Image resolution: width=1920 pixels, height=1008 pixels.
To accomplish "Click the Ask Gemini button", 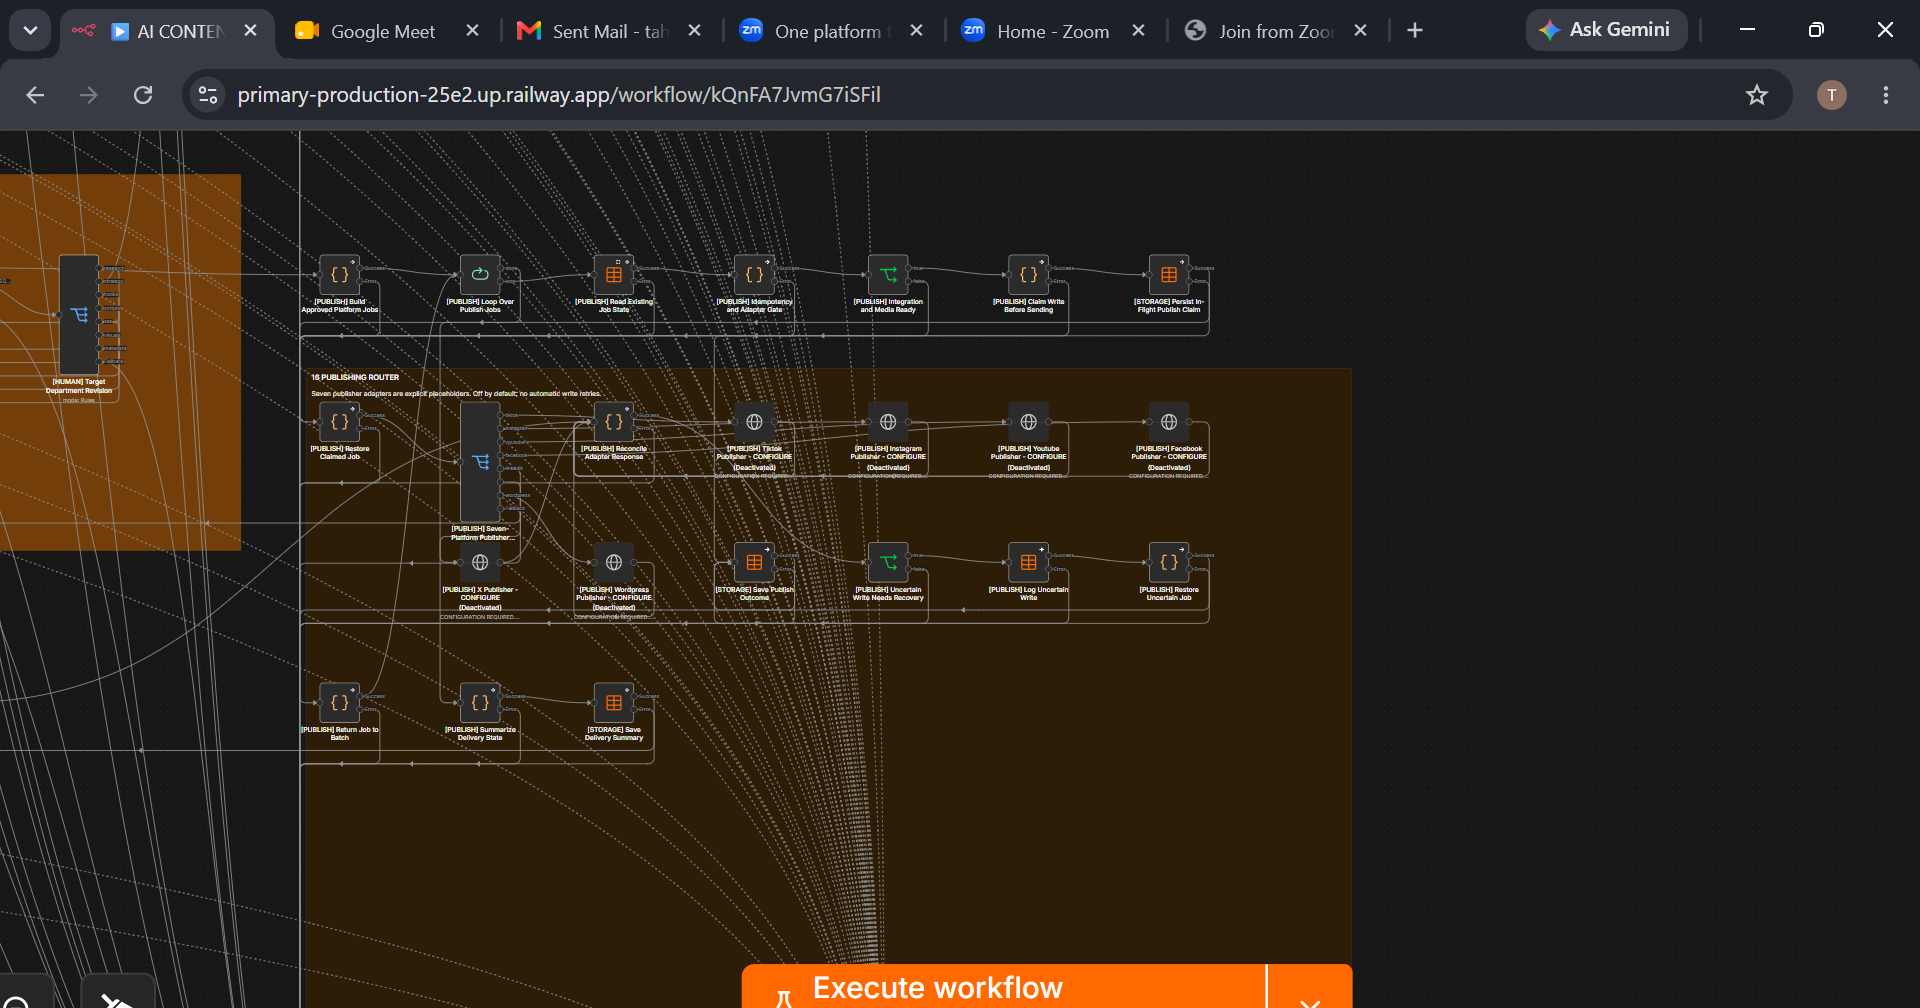I will (1606, 30).
